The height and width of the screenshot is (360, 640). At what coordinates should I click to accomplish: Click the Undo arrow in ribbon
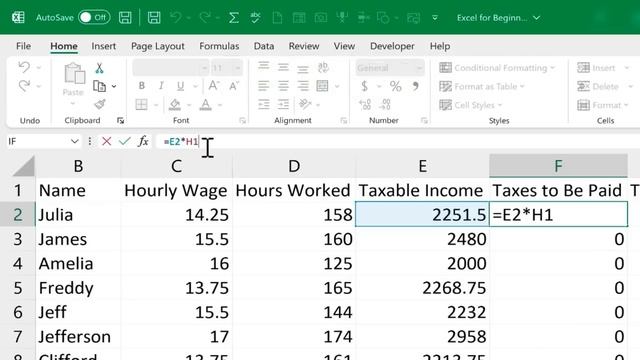(x=24, y=67)
